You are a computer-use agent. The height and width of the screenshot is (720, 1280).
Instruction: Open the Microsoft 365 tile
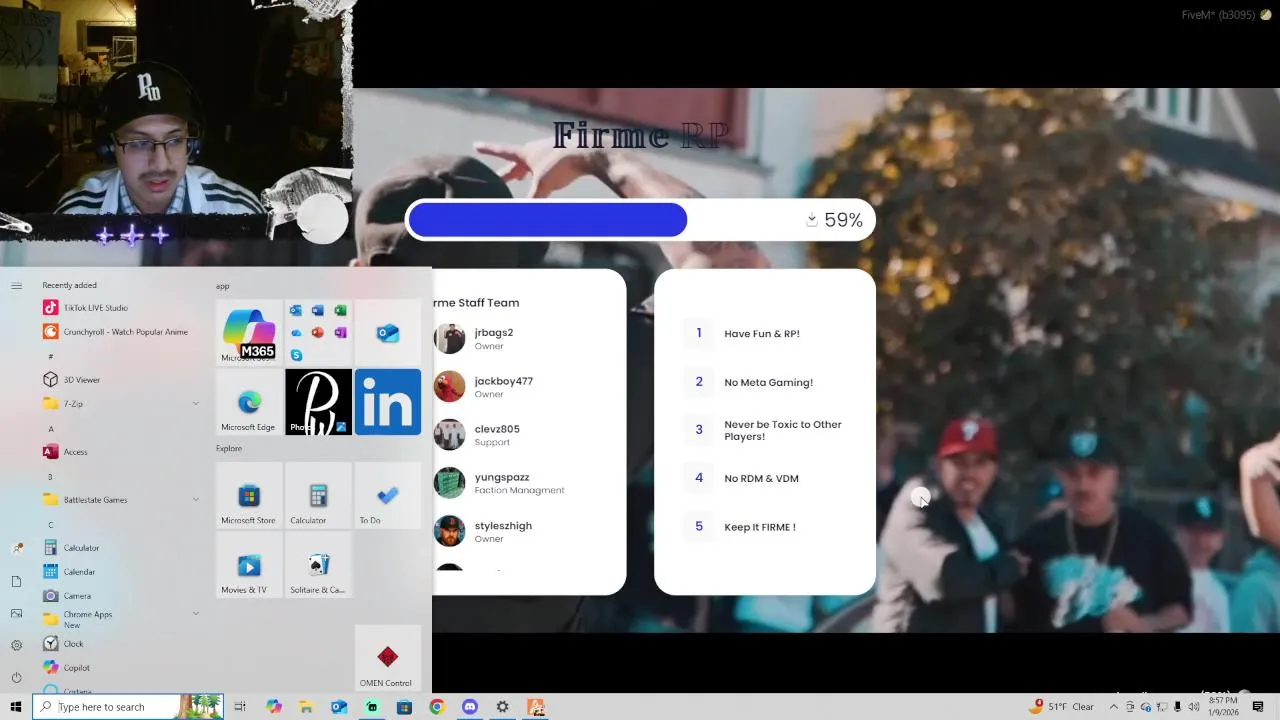(x=249, y=333)
